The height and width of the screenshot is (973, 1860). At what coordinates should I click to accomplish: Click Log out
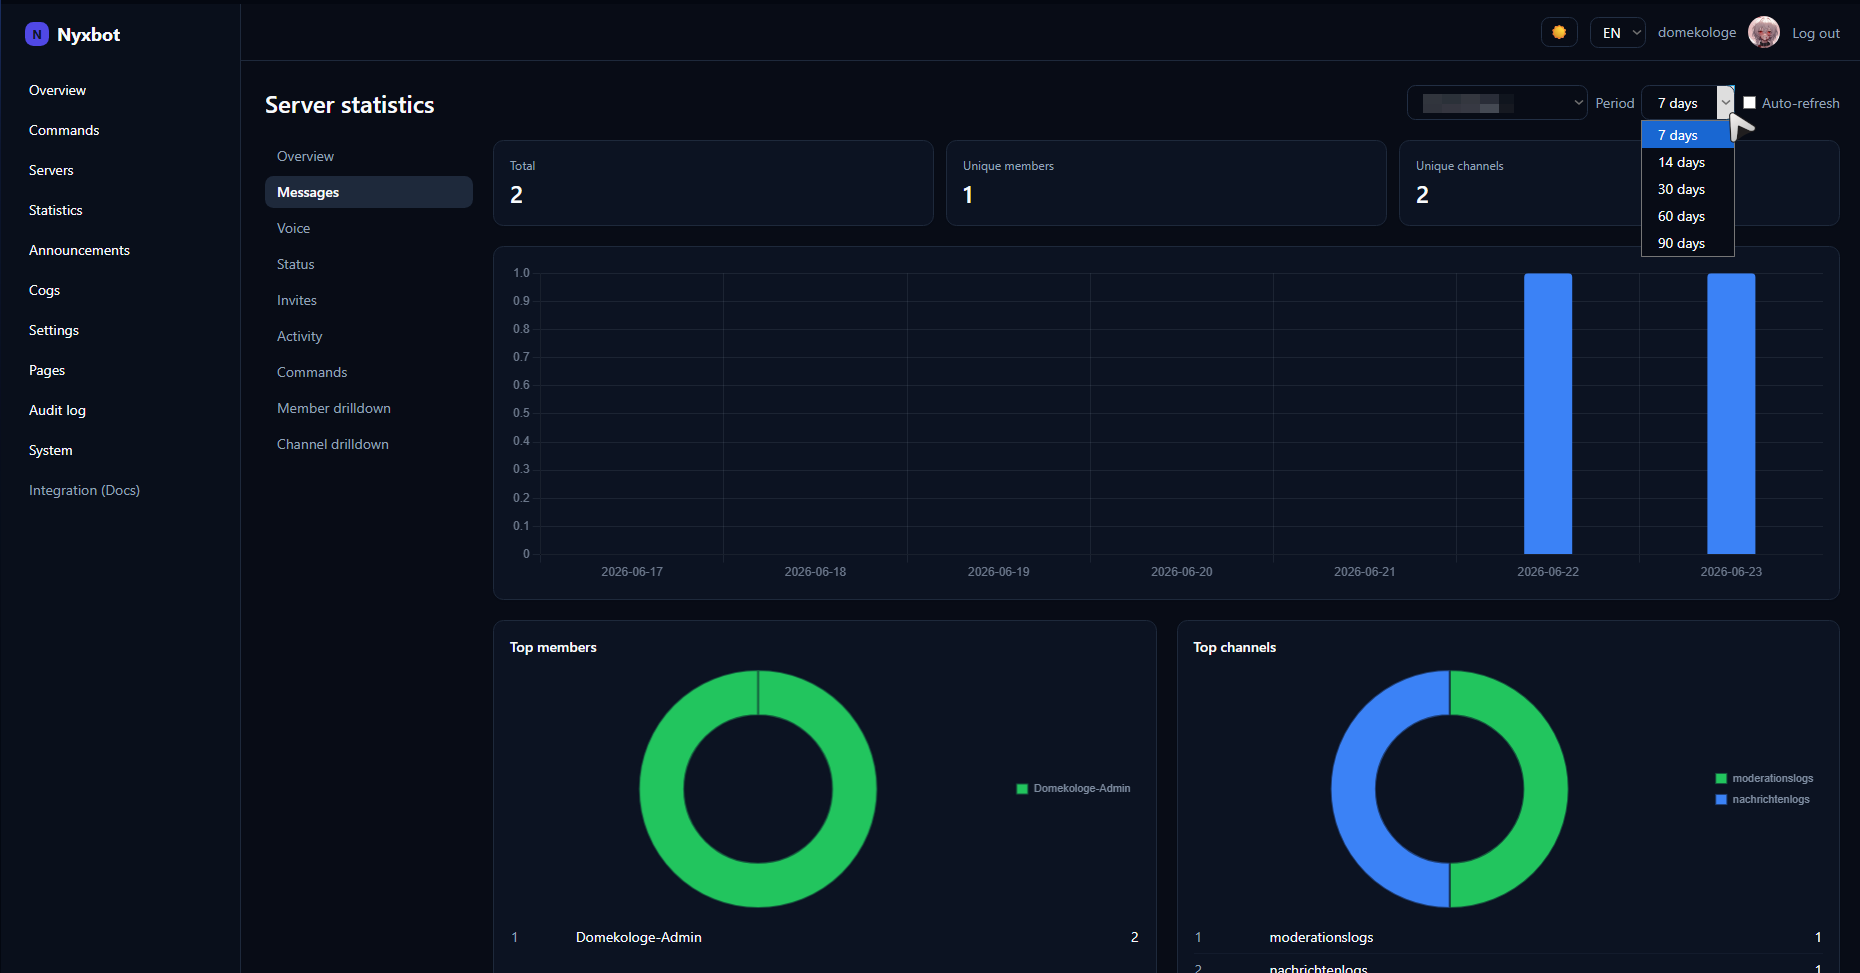(x=1815, y=33)
